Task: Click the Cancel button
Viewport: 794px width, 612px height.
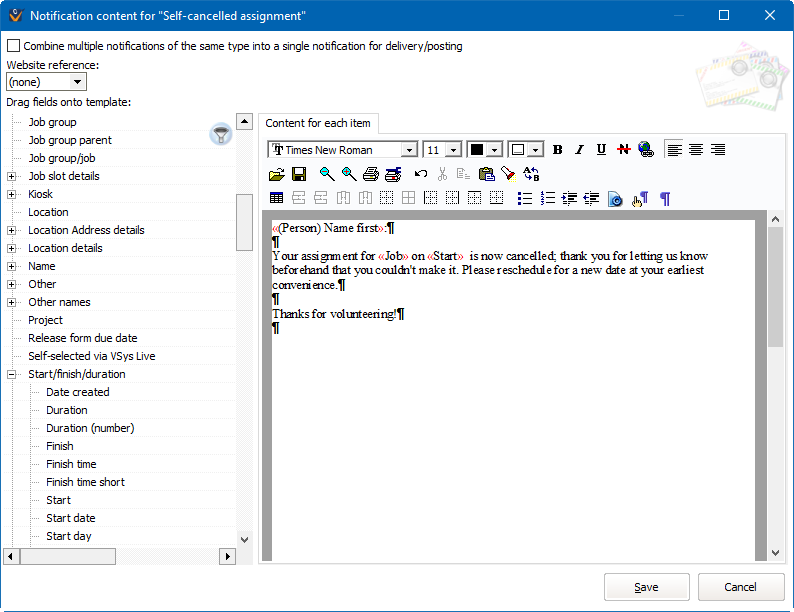Action: tap(740, 587)
